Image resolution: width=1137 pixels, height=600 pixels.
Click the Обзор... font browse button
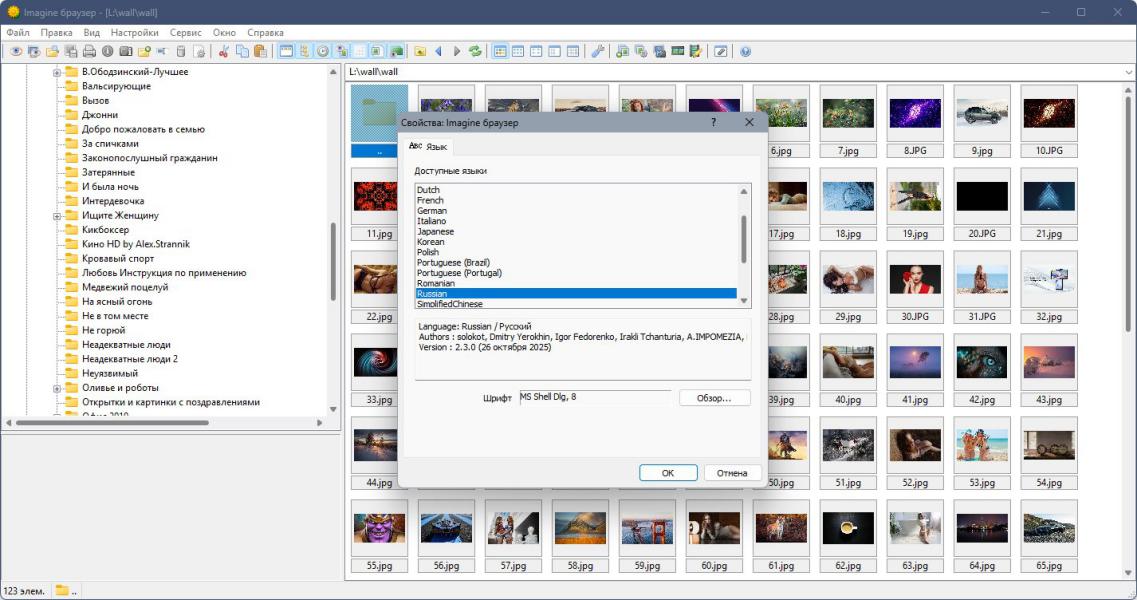click(715, 398)
